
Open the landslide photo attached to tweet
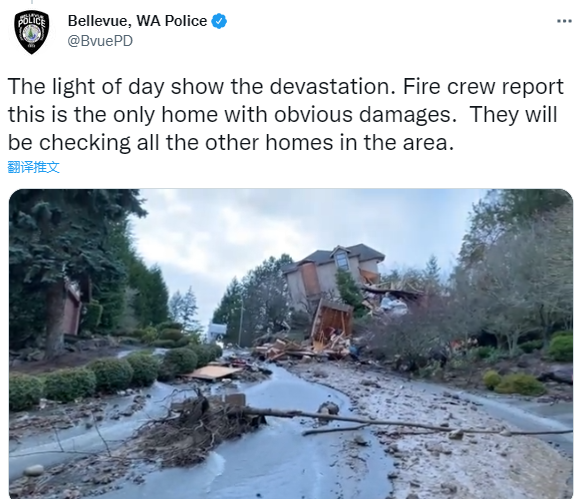coord(291,344)
